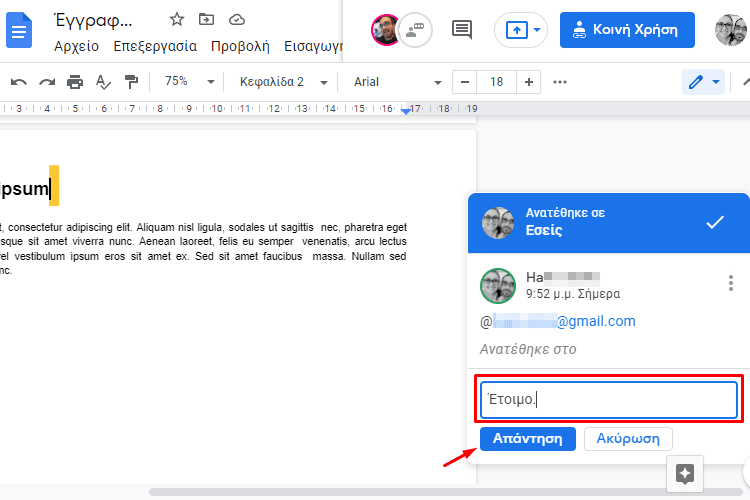Redo the last action

point(47,82)
